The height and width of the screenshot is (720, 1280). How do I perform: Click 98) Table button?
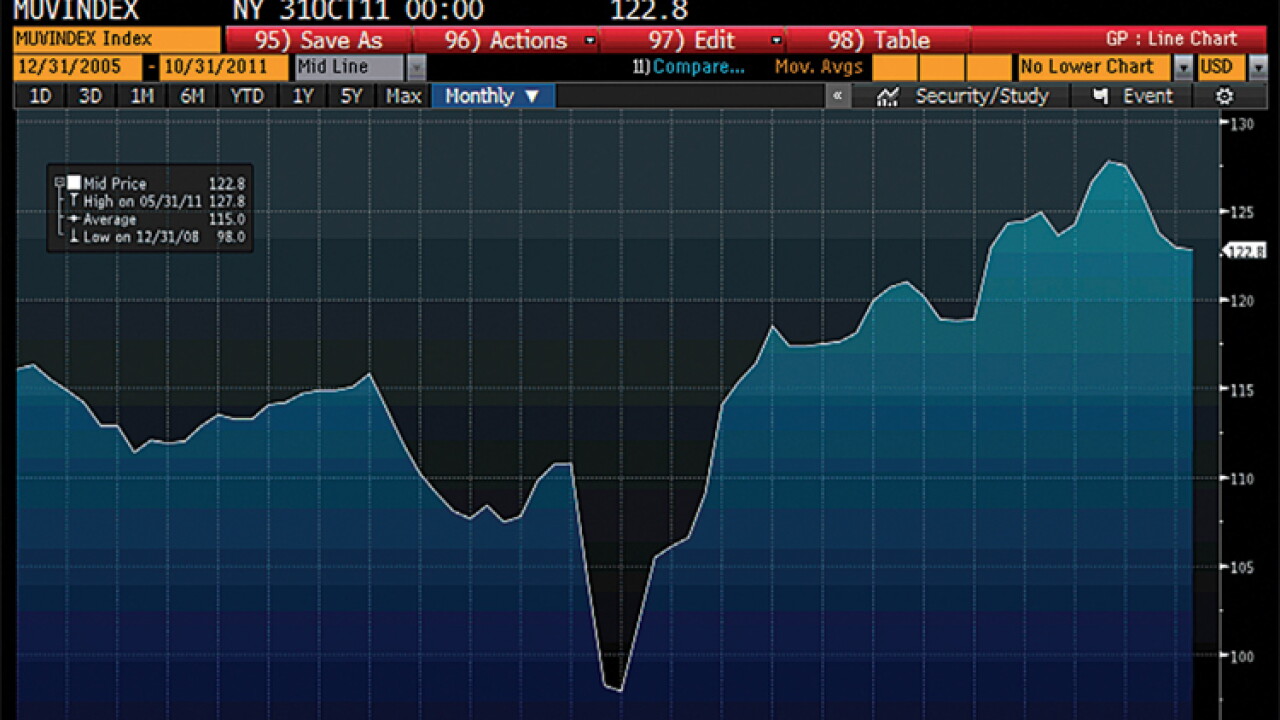879,40
